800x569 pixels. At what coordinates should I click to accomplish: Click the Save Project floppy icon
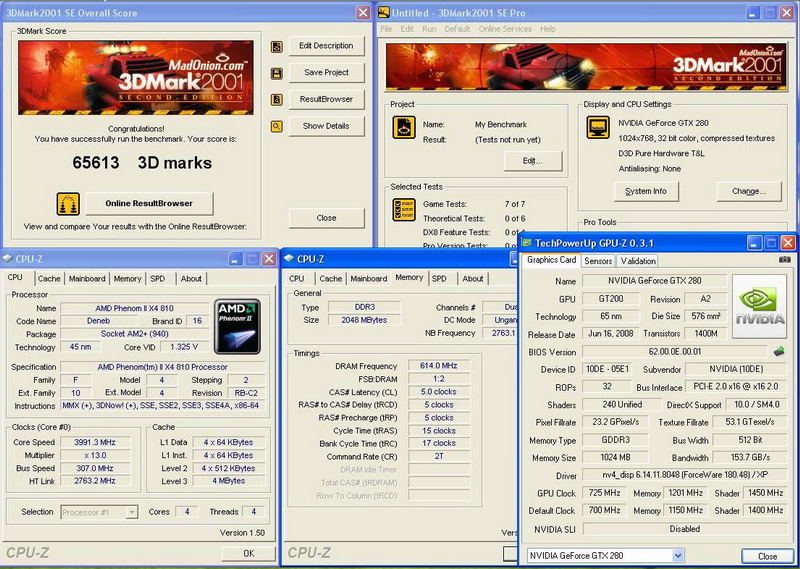coord(277,73)
